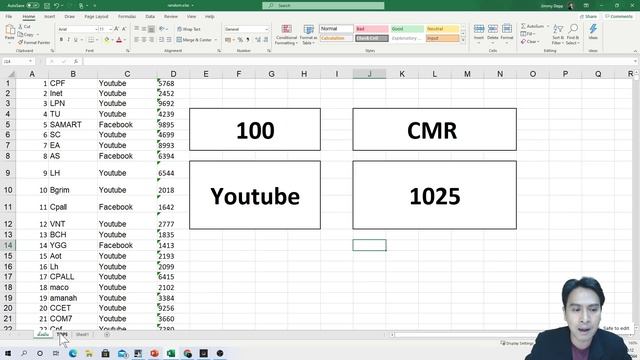Apply the Bad cell style

click(x=371, y=29)
